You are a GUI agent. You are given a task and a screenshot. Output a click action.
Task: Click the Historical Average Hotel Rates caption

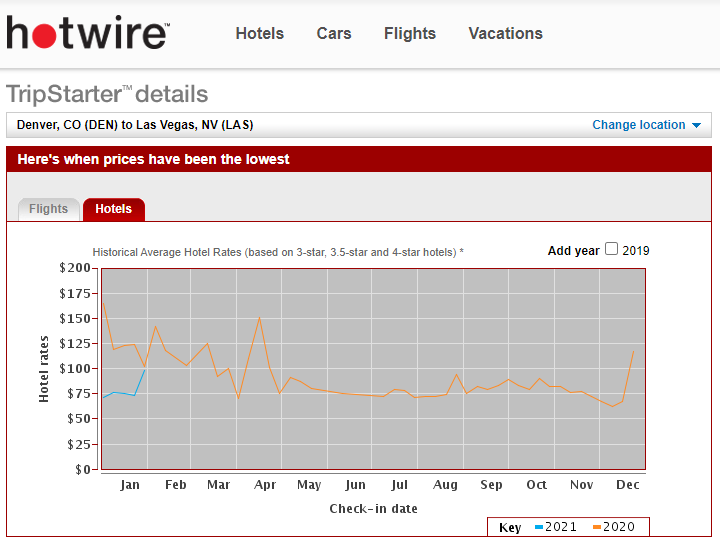click(x=278, y=252)
